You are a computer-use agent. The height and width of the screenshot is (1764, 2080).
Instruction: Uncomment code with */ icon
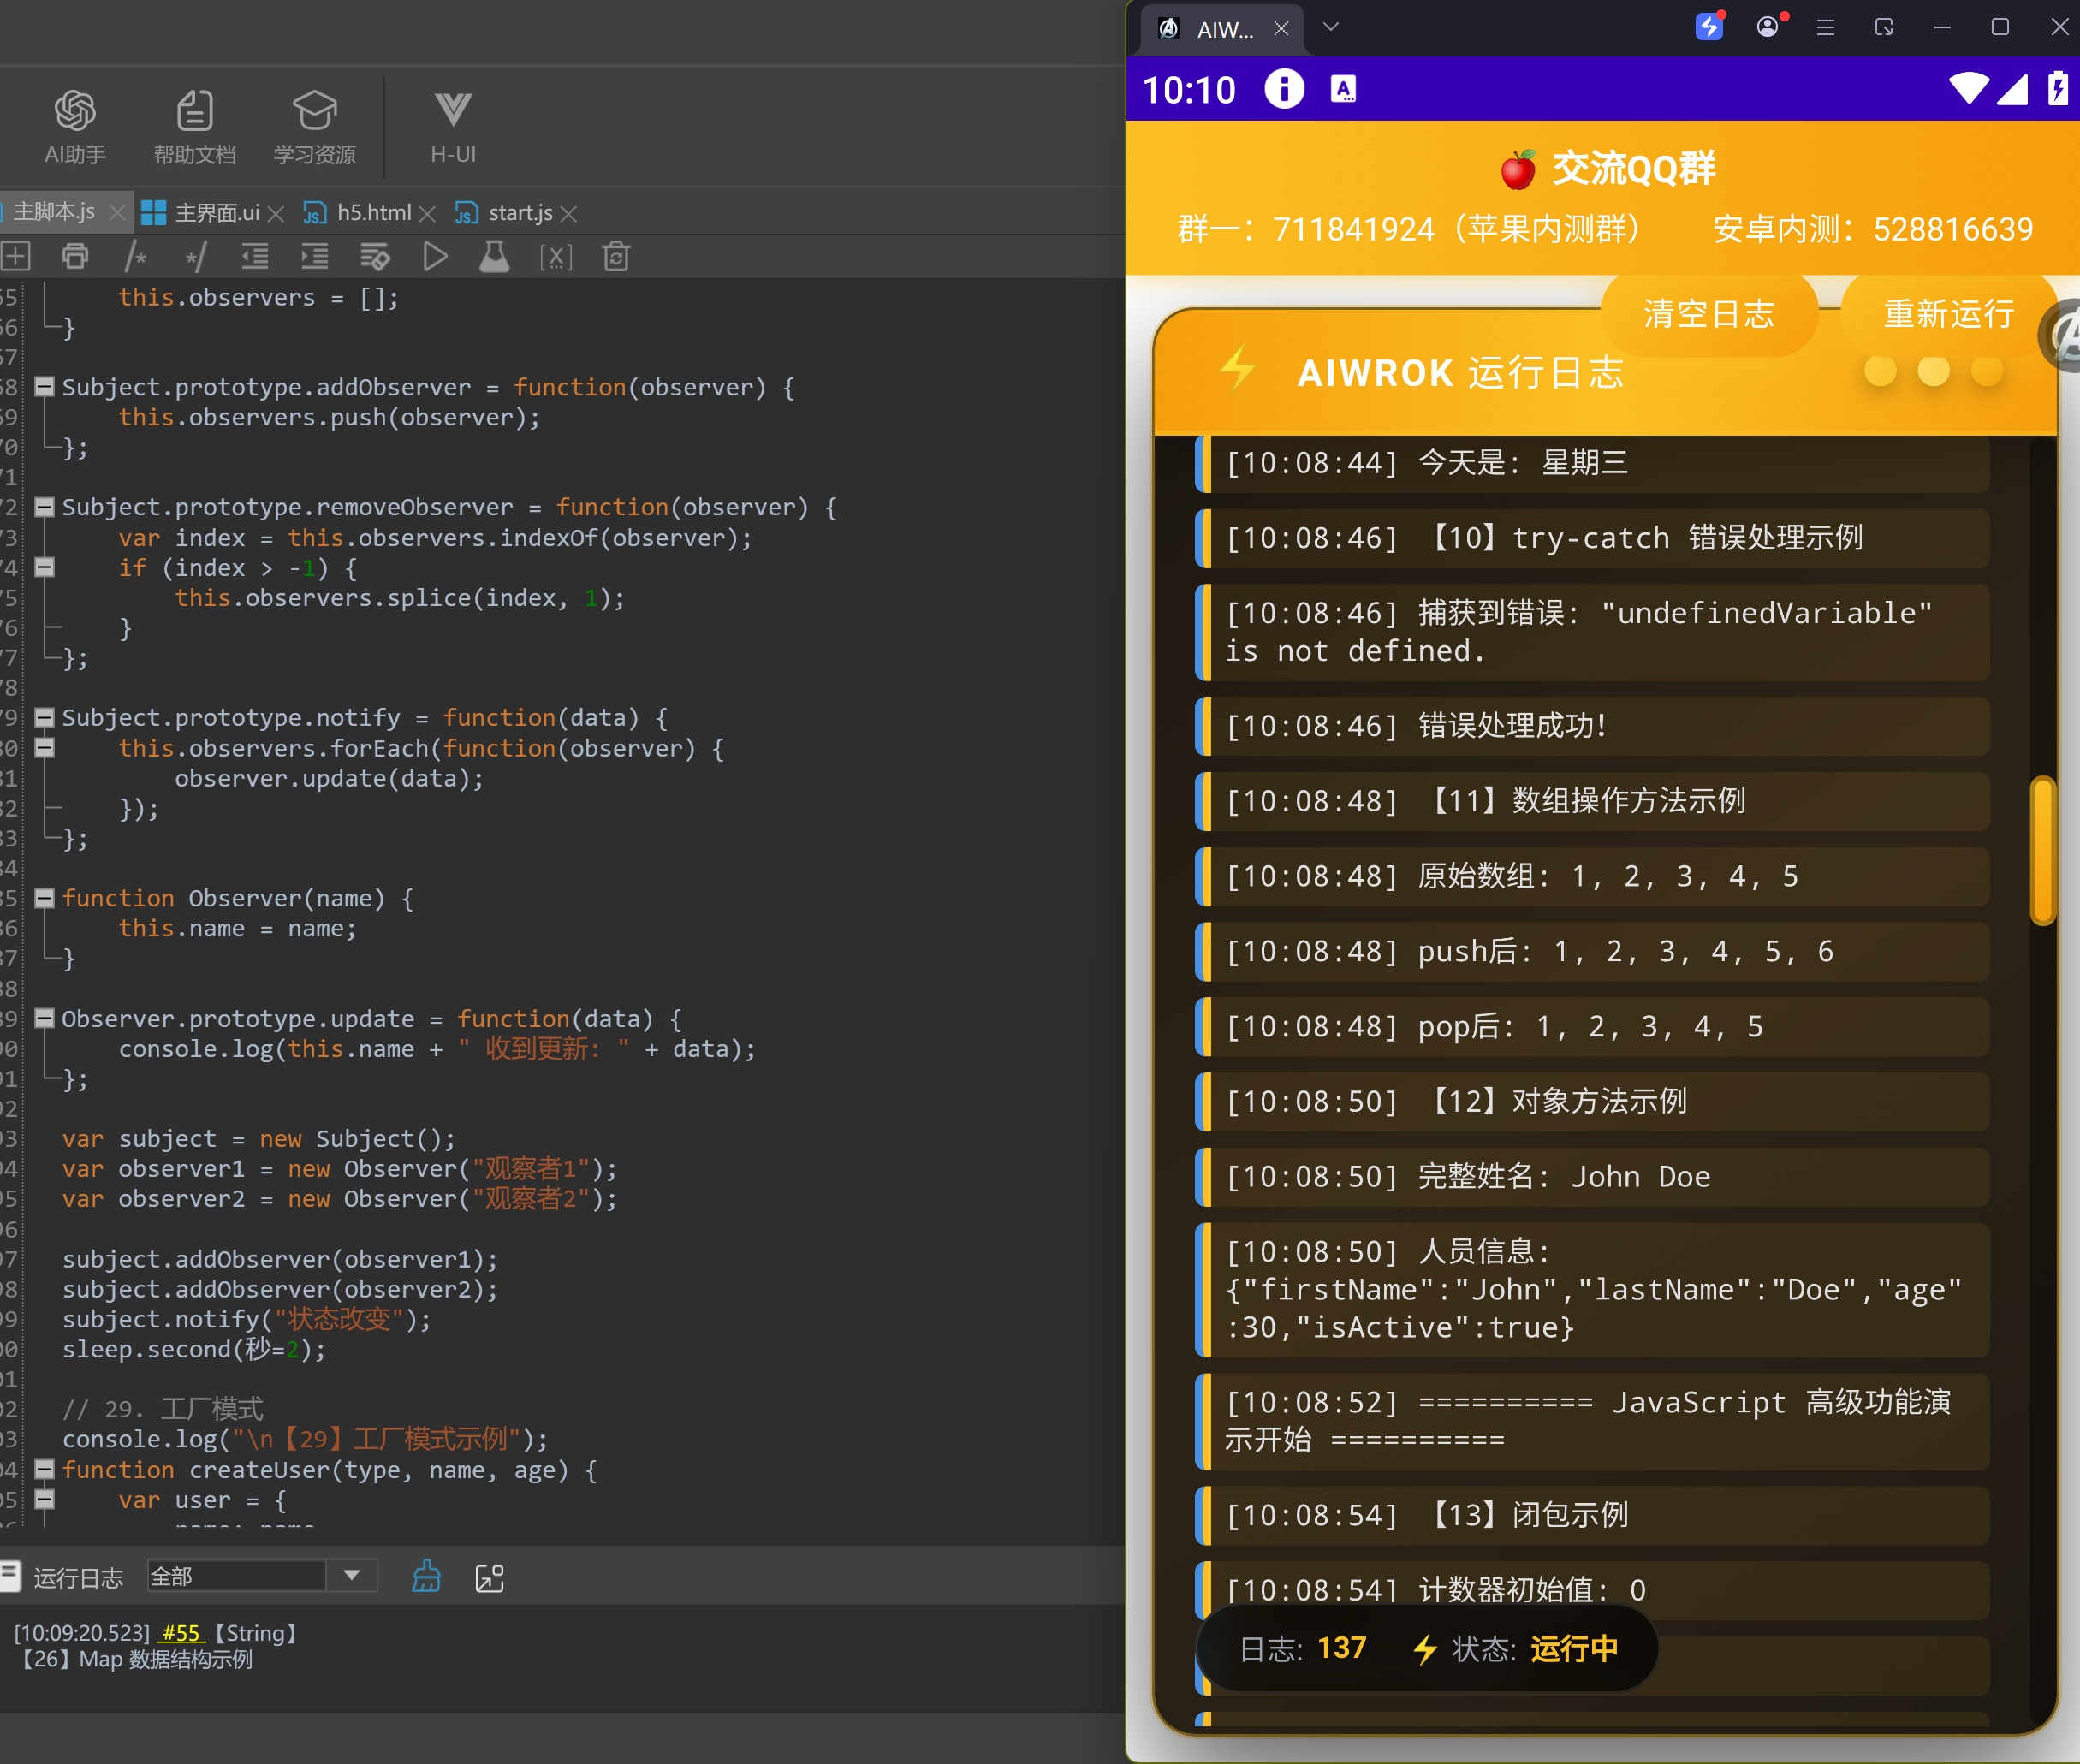195,257
